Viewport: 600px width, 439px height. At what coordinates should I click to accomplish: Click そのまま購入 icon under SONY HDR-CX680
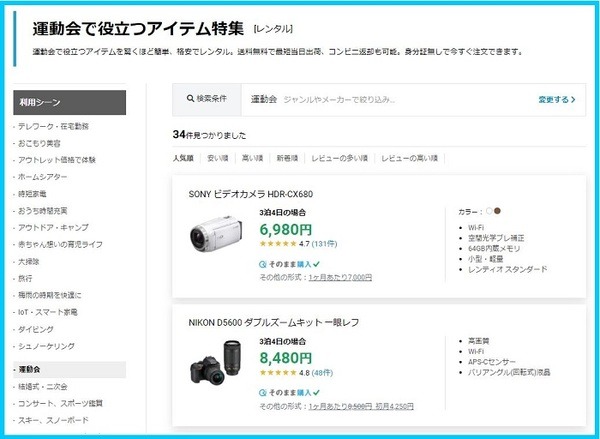(262, 264)
